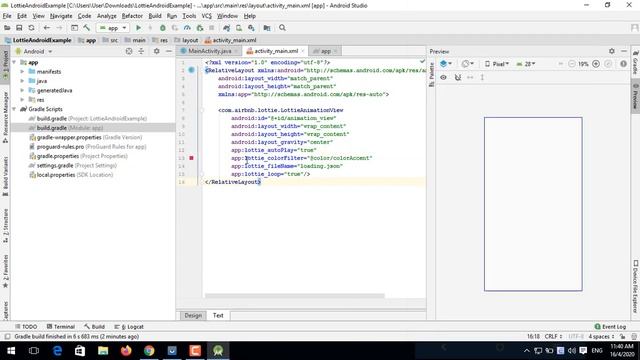Expand the res folder

coord(22,100)
